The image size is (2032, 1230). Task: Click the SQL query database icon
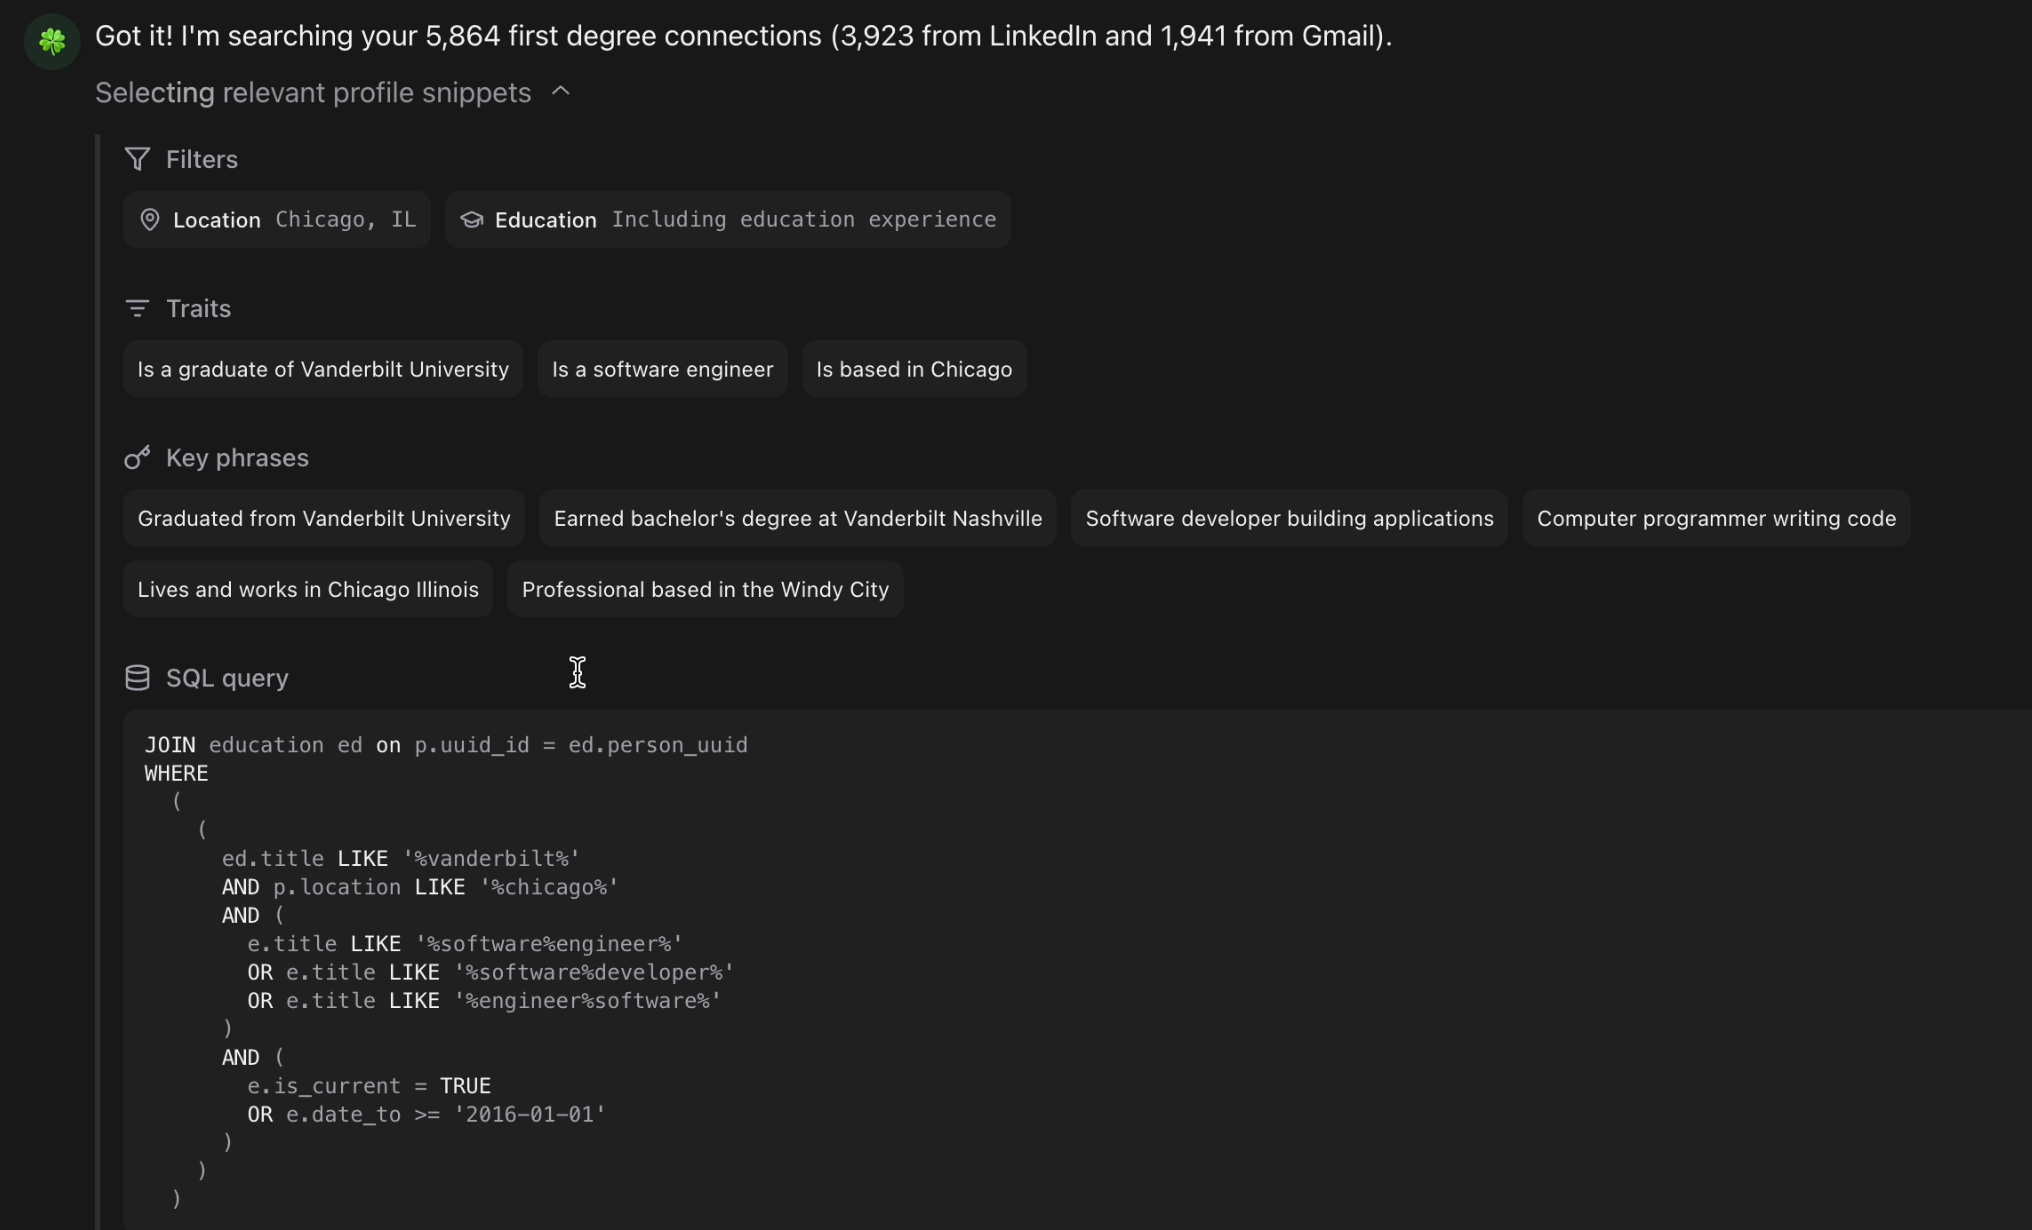(137, 678)
